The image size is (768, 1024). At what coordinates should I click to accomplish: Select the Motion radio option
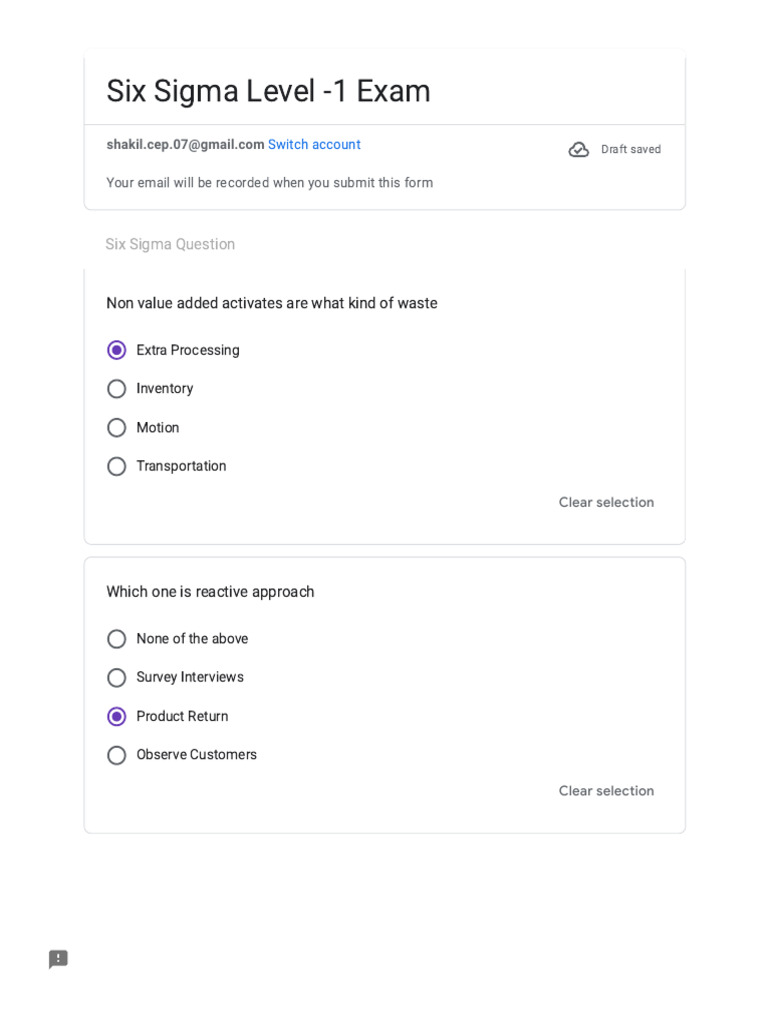(117, 428)
